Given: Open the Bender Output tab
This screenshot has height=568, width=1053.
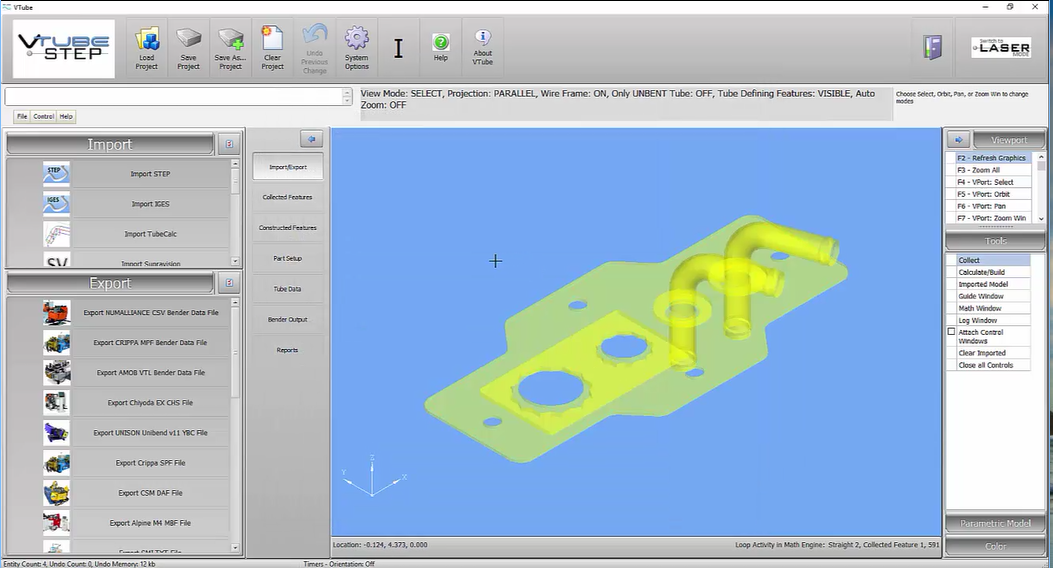Looking at the screenshot, I should click(288, 319).
